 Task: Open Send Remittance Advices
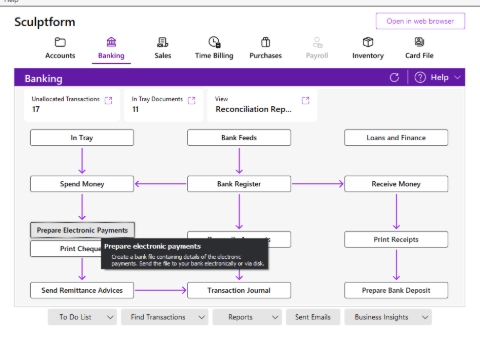point(82,290)
